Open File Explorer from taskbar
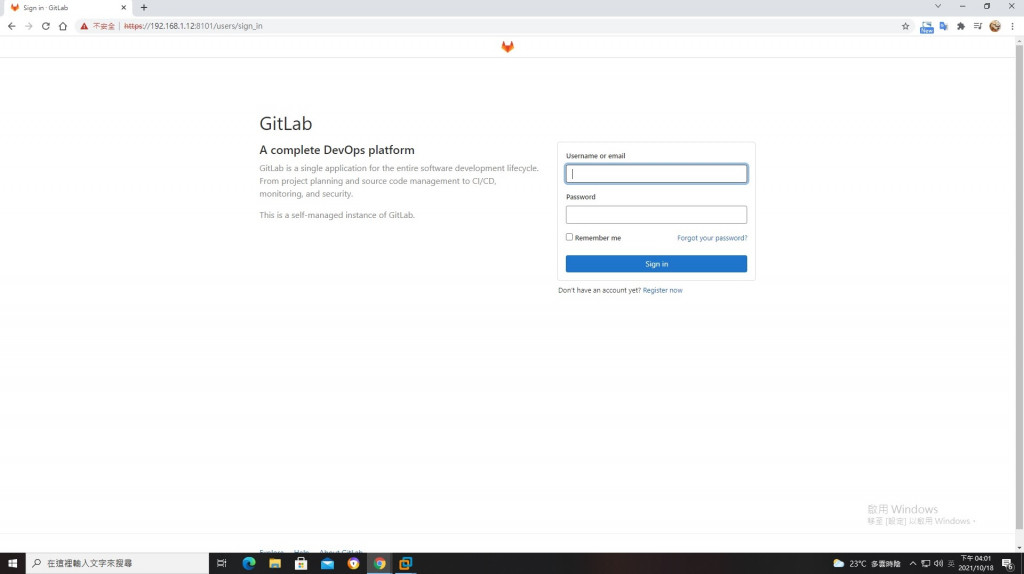This screenshot has width=1024, height=574. coord(275,563)
